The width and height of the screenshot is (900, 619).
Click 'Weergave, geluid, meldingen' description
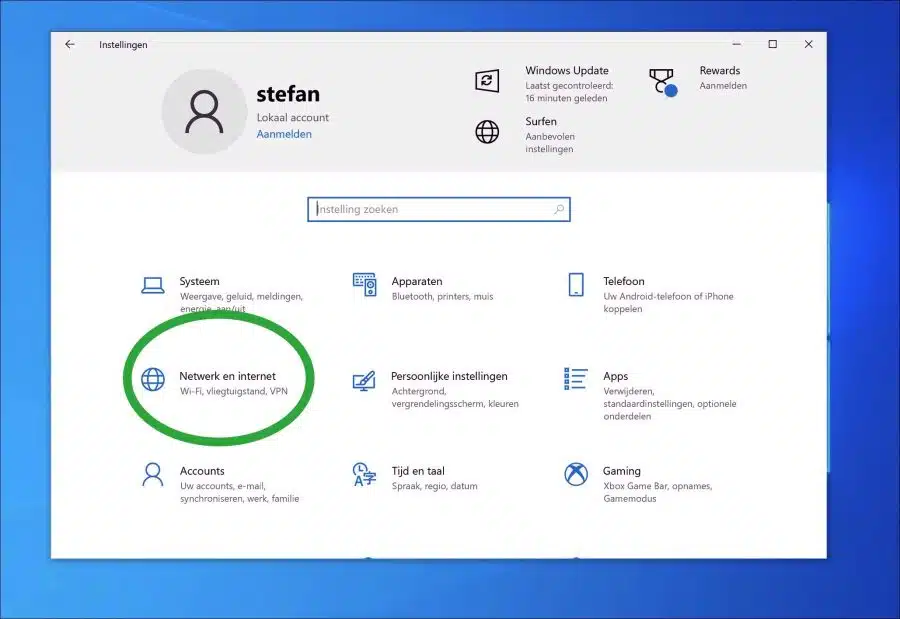(x=241, y=303)
